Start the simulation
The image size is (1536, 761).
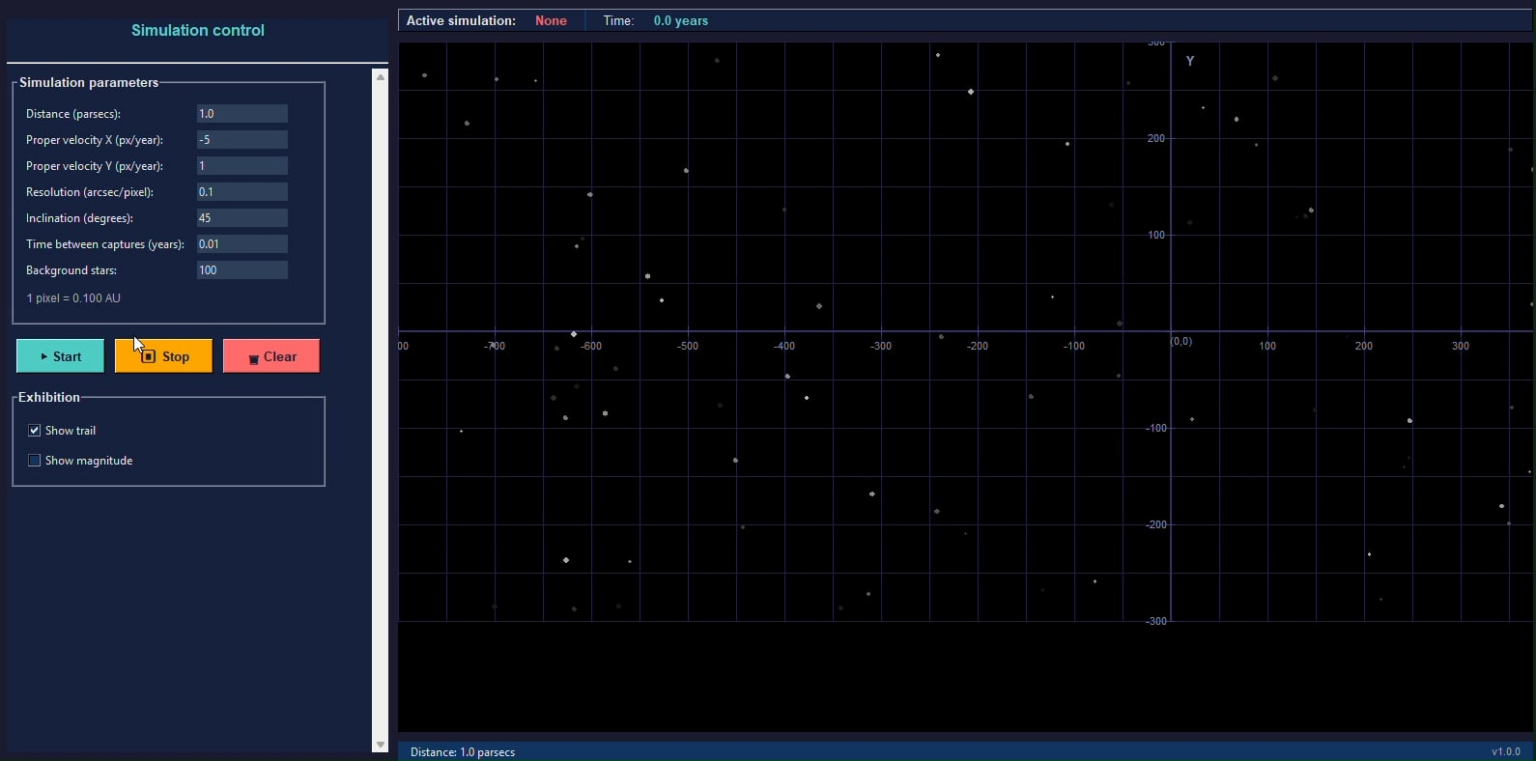59,355
